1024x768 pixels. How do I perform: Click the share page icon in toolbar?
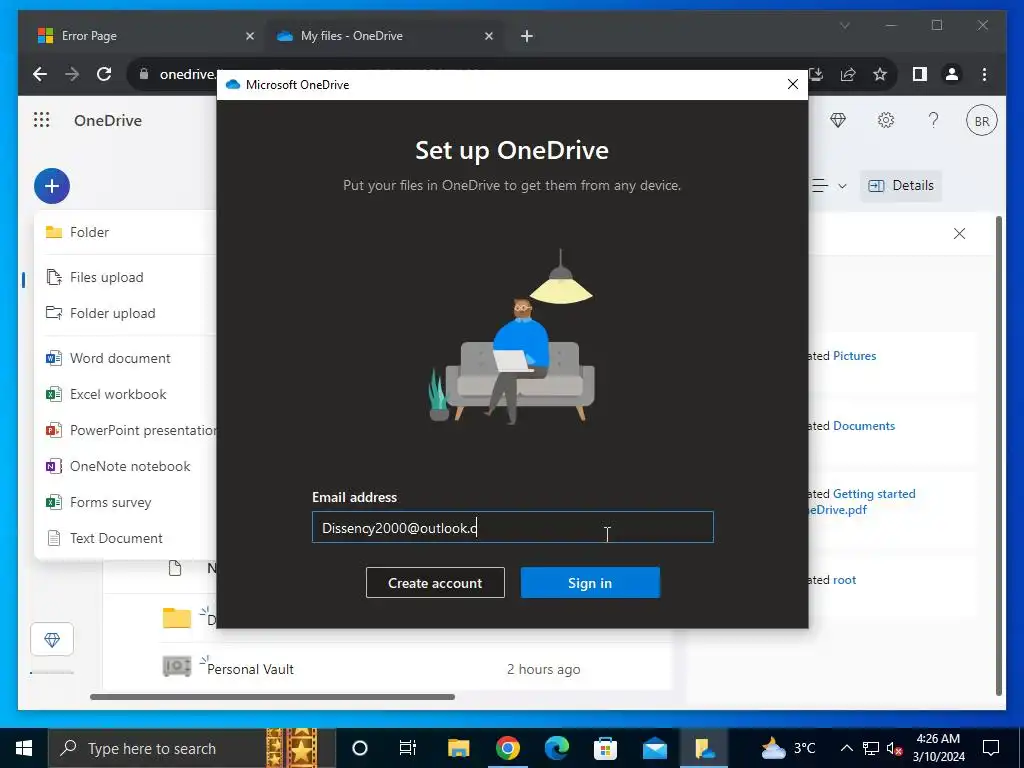coord(848,74)
